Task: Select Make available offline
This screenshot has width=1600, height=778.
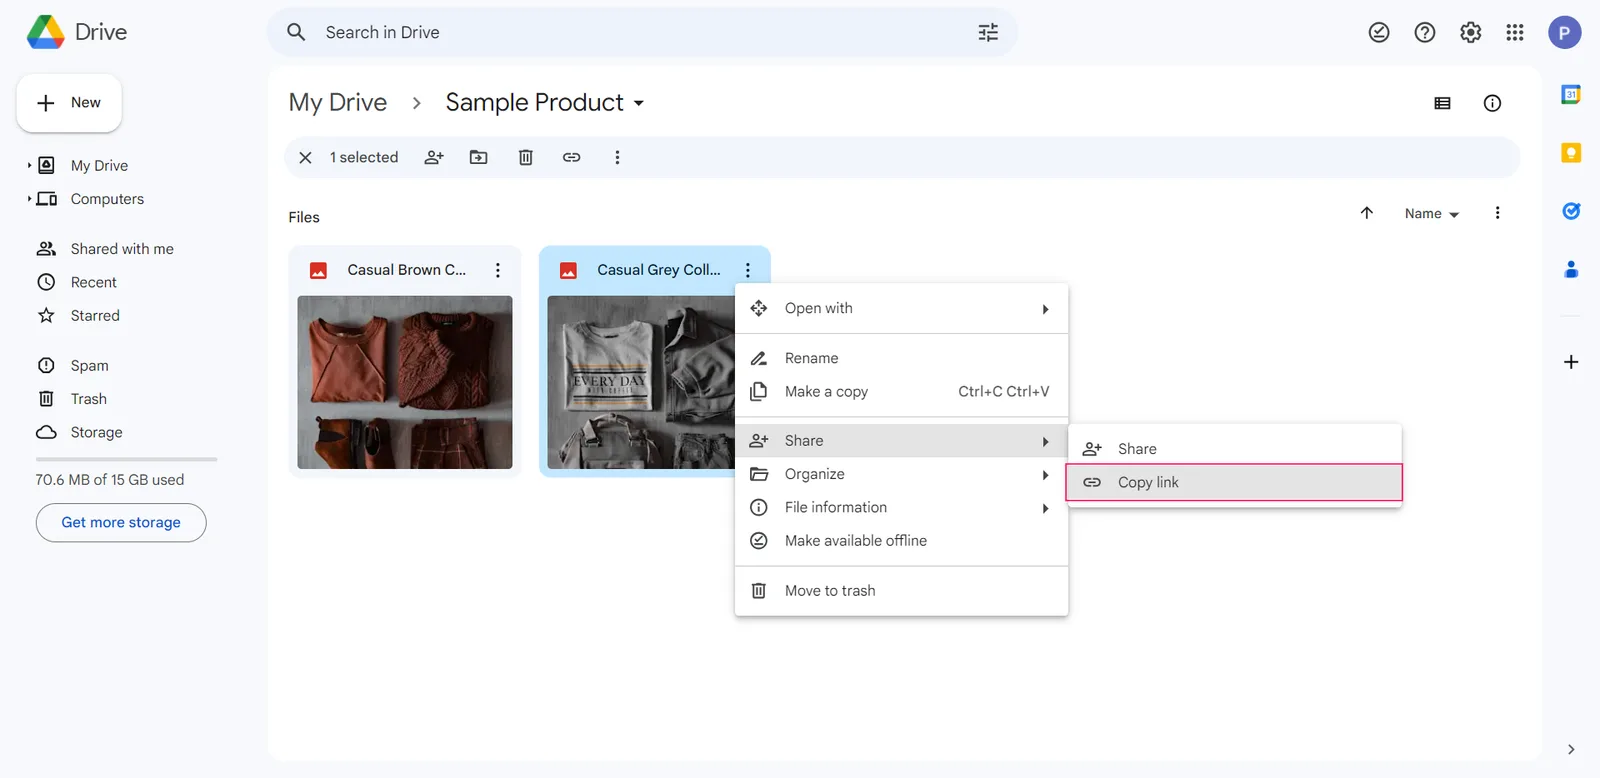Action: click(901, 541)
